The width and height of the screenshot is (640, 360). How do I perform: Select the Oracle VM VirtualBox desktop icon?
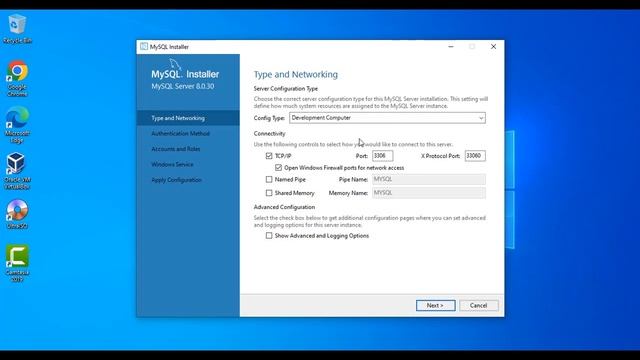click(x=17, y=171)
